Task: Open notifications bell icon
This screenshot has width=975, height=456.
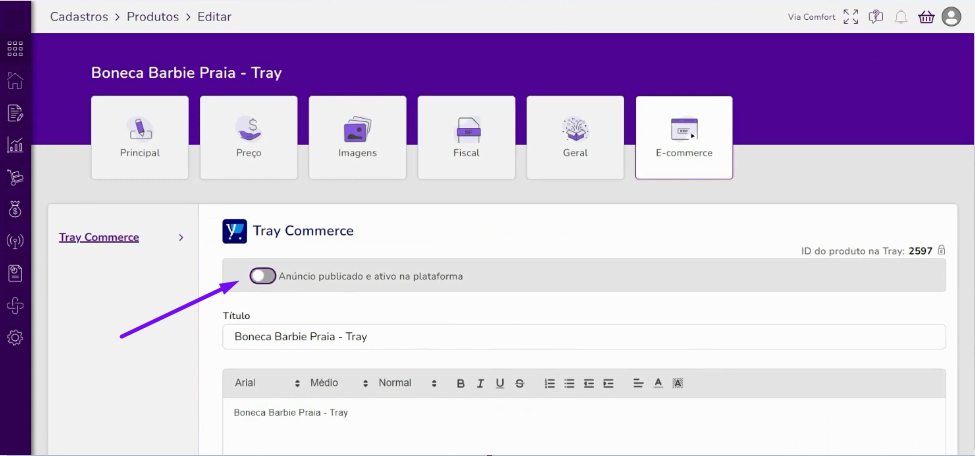Action: pyautogui.click(x=901, y=17)
